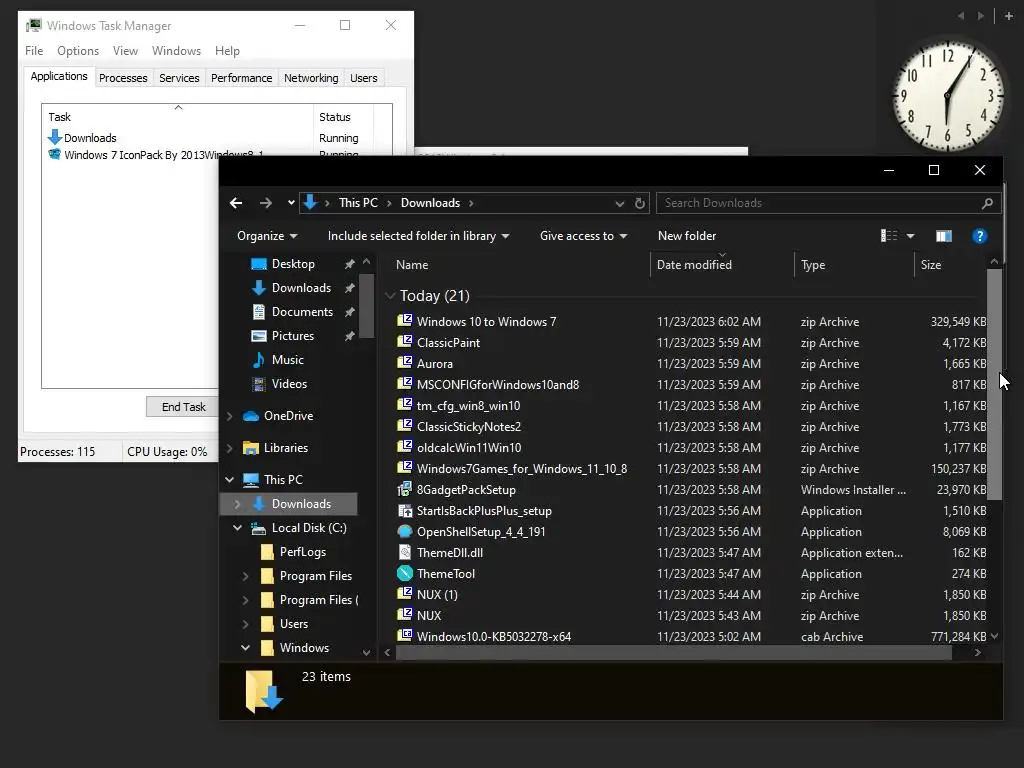
Task: Open recent locations dropdown beside Forward arrow
Action: pyautogui.click(x=291, y=203)
